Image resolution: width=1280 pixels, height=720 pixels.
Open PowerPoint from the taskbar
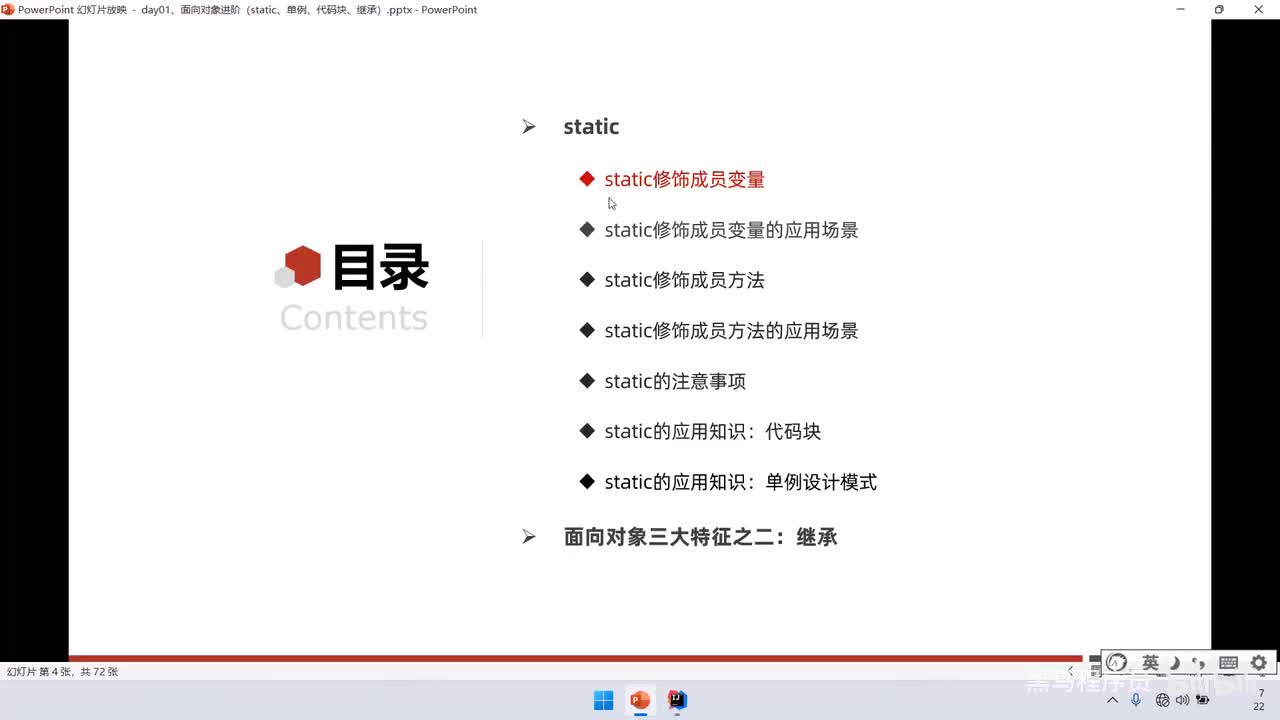point(640,700)
